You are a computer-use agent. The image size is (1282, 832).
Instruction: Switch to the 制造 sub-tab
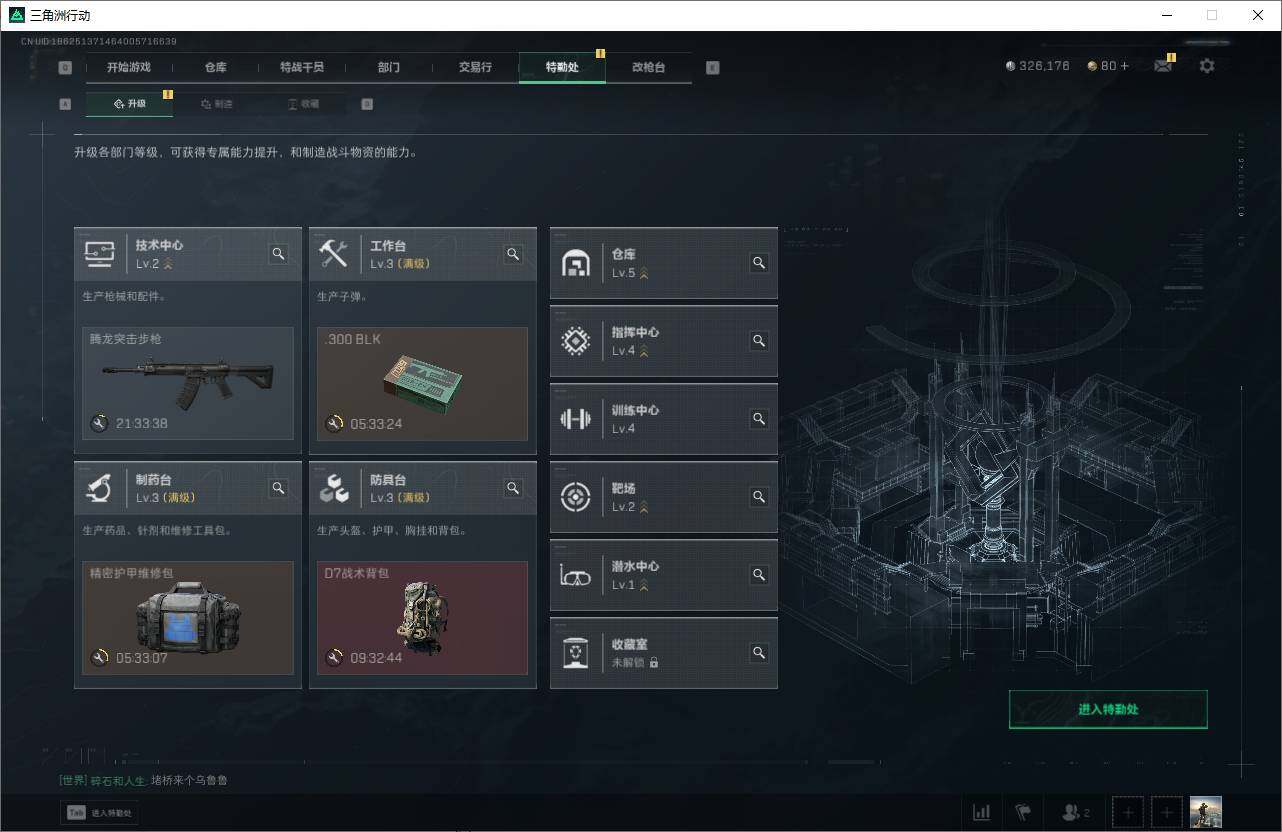(x=218, y=103)
